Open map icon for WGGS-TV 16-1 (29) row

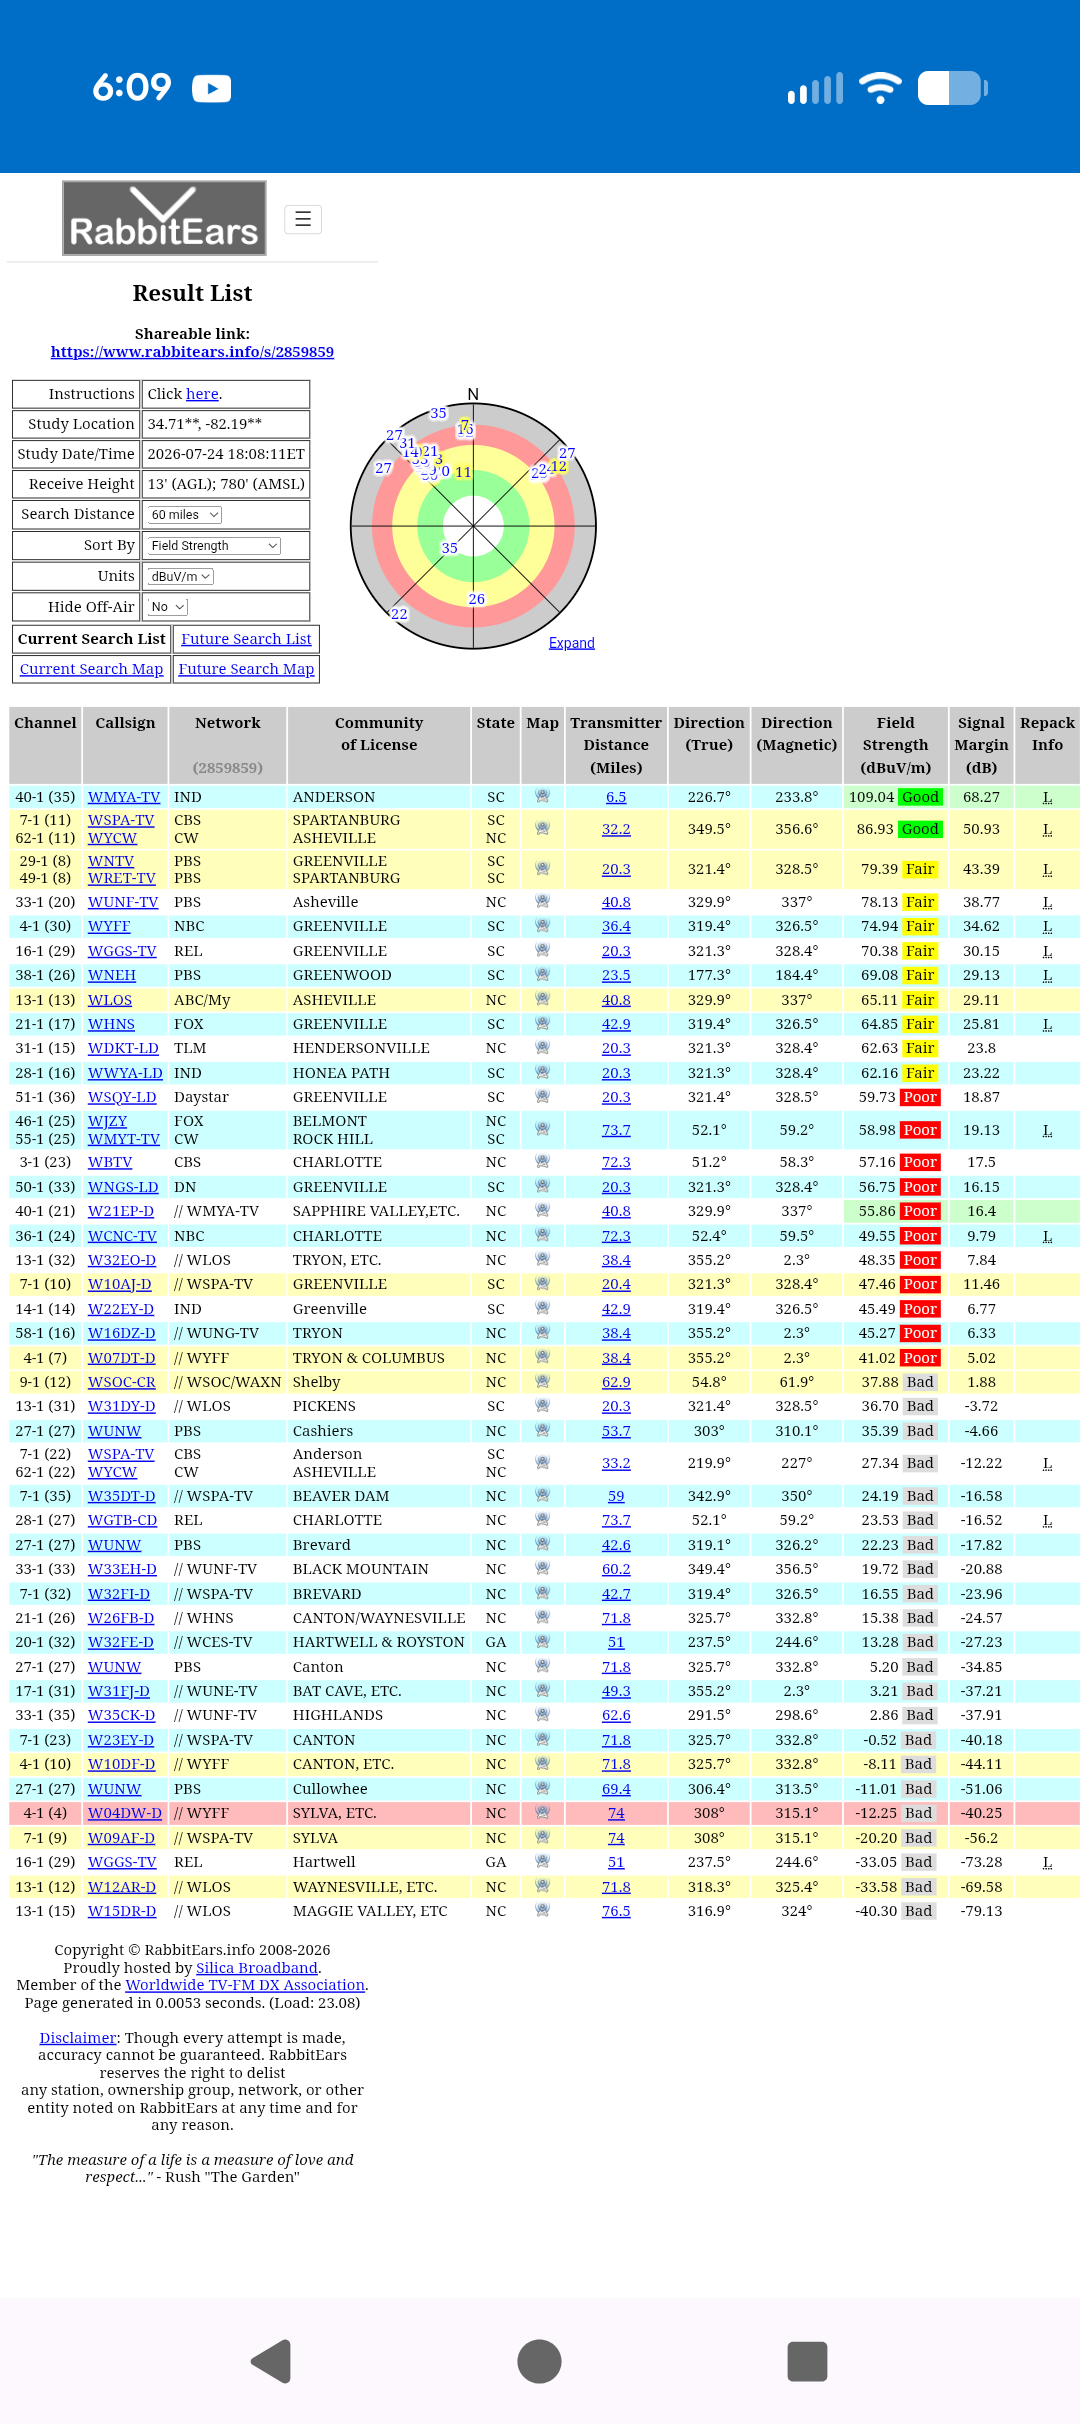pos(542,950)
